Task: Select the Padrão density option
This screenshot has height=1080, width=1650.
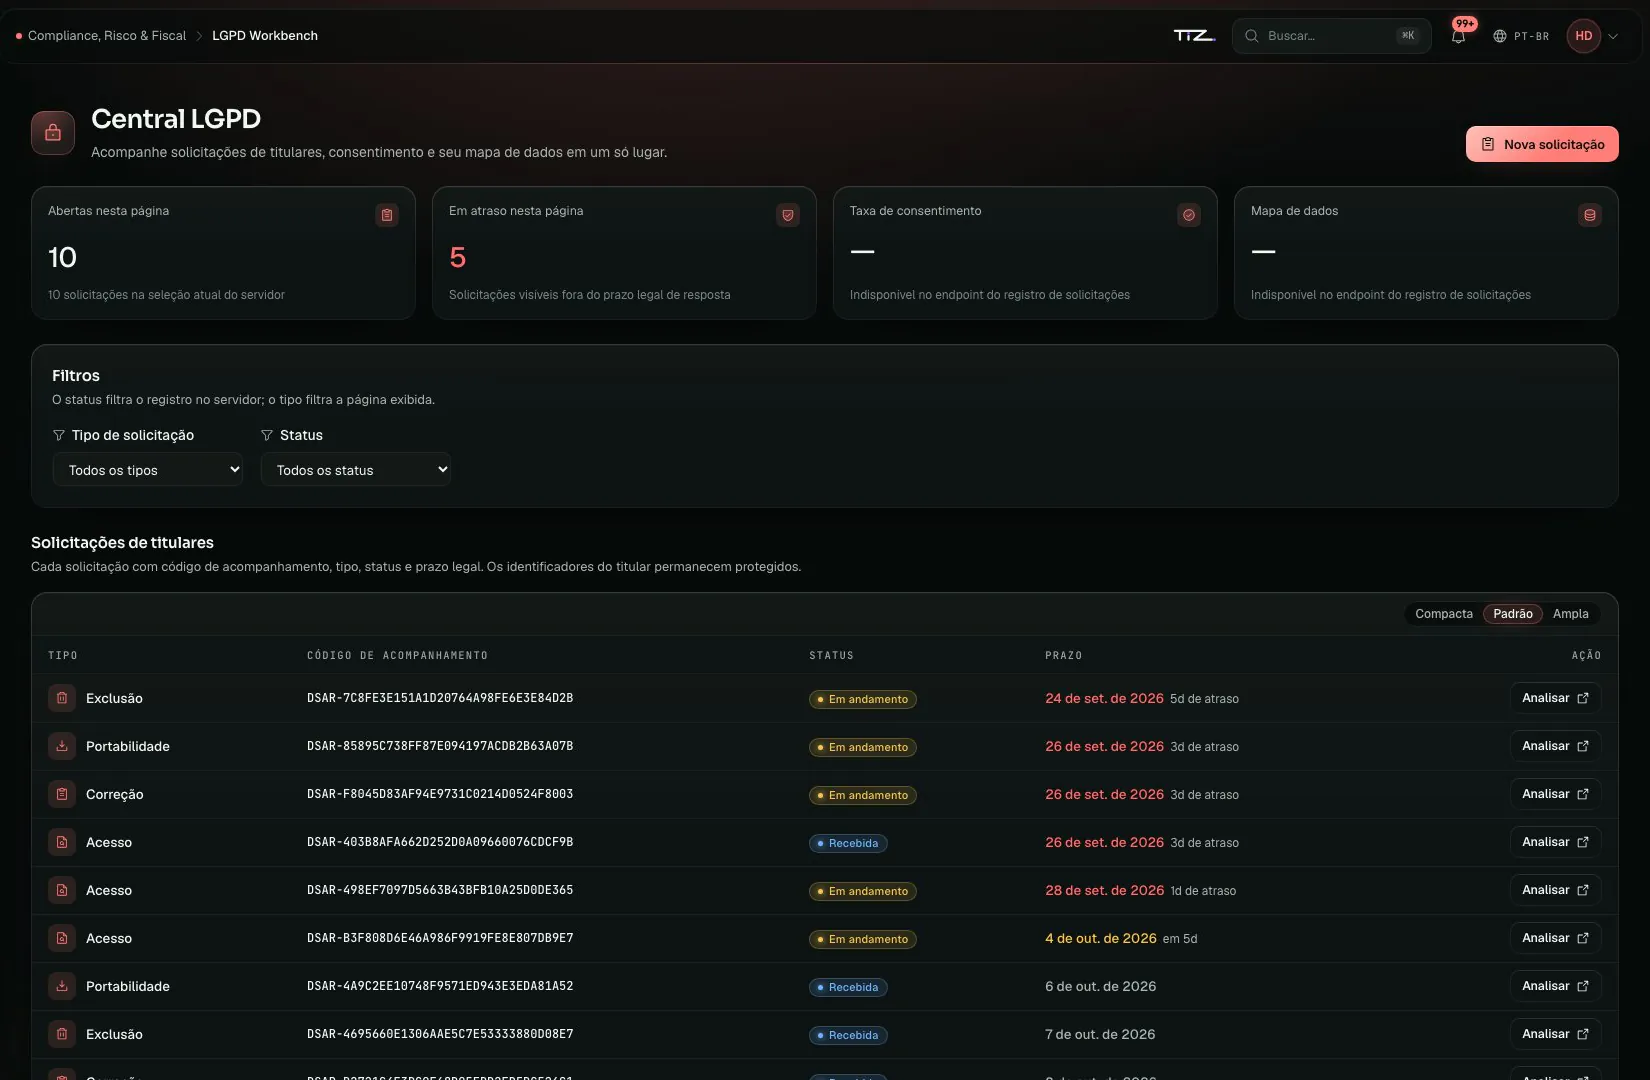Action: (1513, 614)
